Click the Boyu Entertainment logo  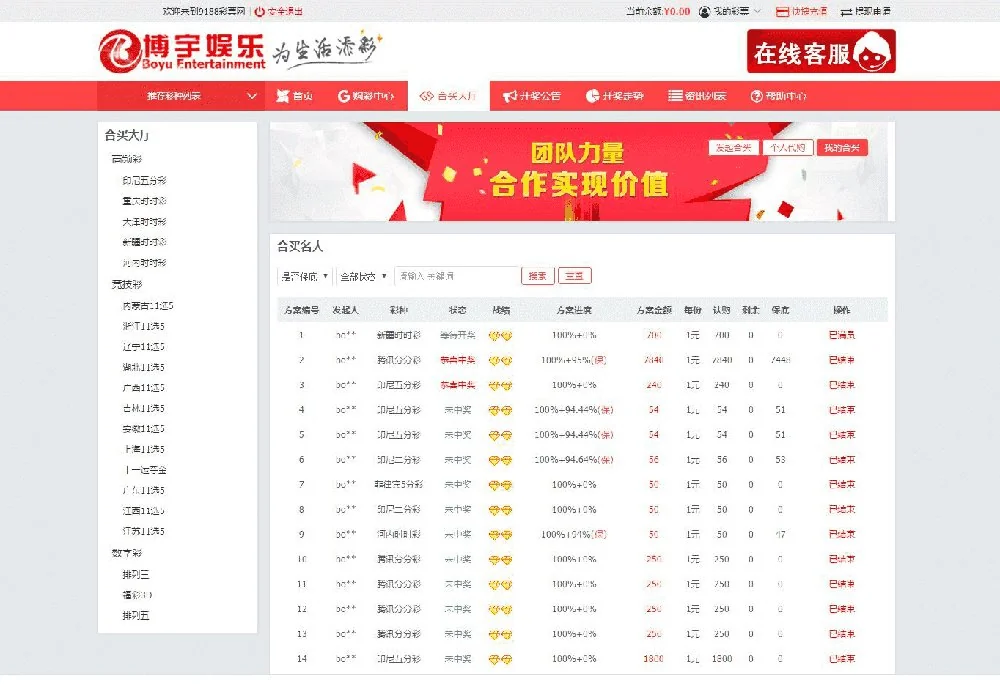pos(182,50)
